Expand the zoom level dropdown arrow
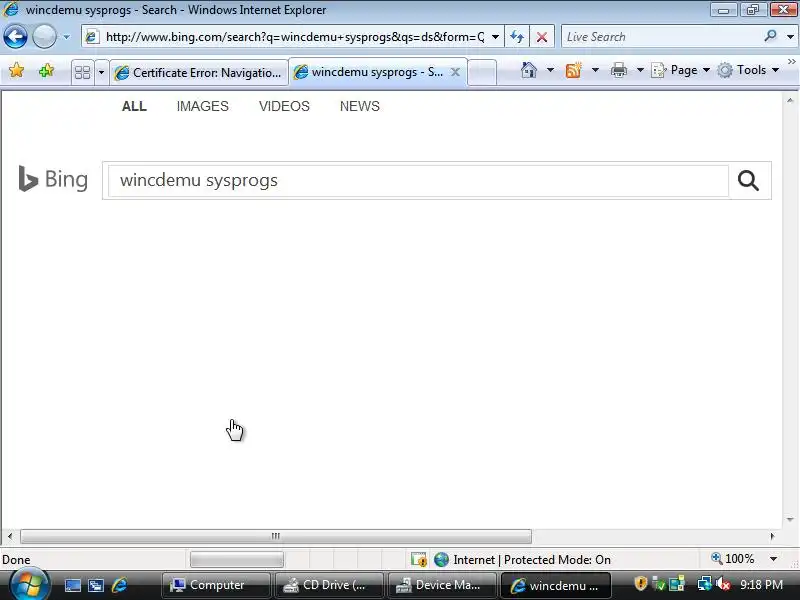This screenshot has height=600, width=800. click(x=773, y=559)
